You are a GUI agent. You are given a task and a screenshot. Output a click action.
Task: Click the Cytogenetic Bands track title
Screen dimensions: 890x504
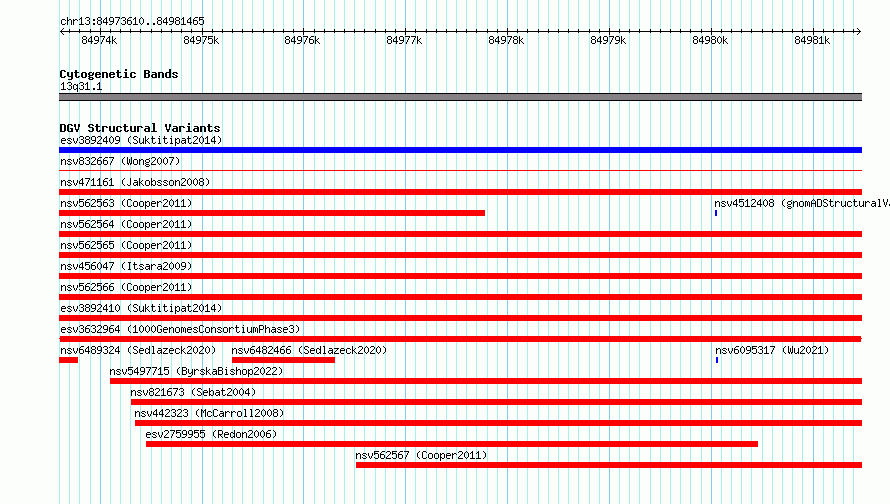(x=119, y=74)
